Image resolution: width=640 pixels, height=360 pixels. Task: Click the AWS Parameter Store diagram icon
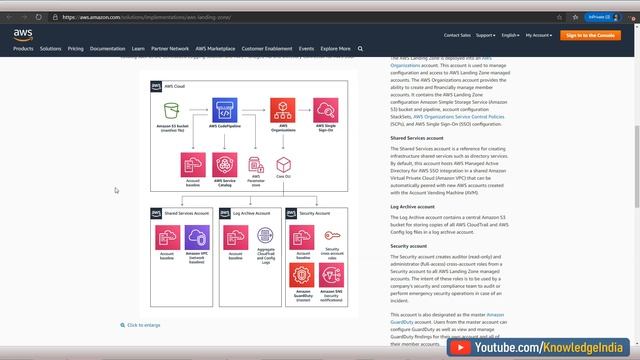tap(256, 164)
